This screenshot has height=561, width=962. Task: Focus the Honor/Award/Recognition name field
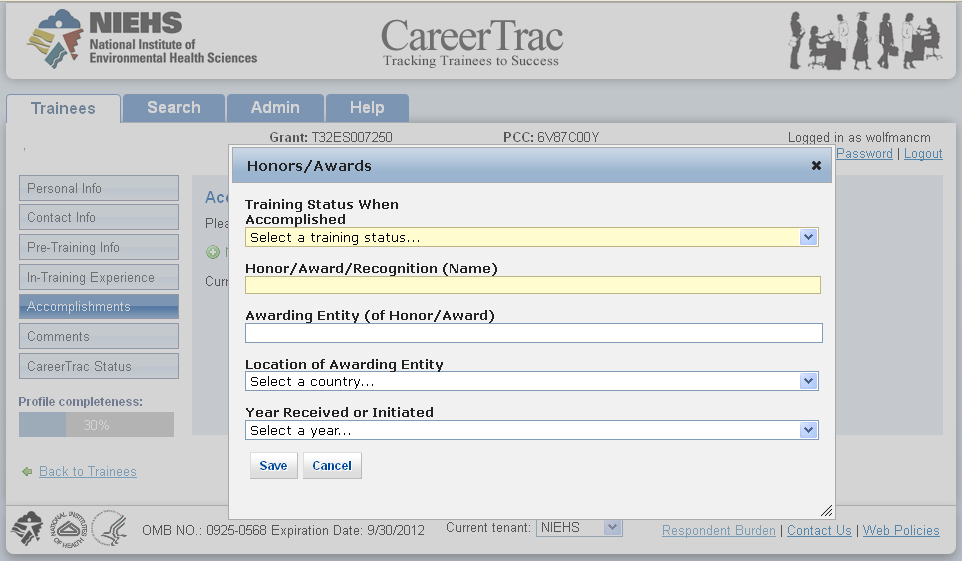(533, 285)
